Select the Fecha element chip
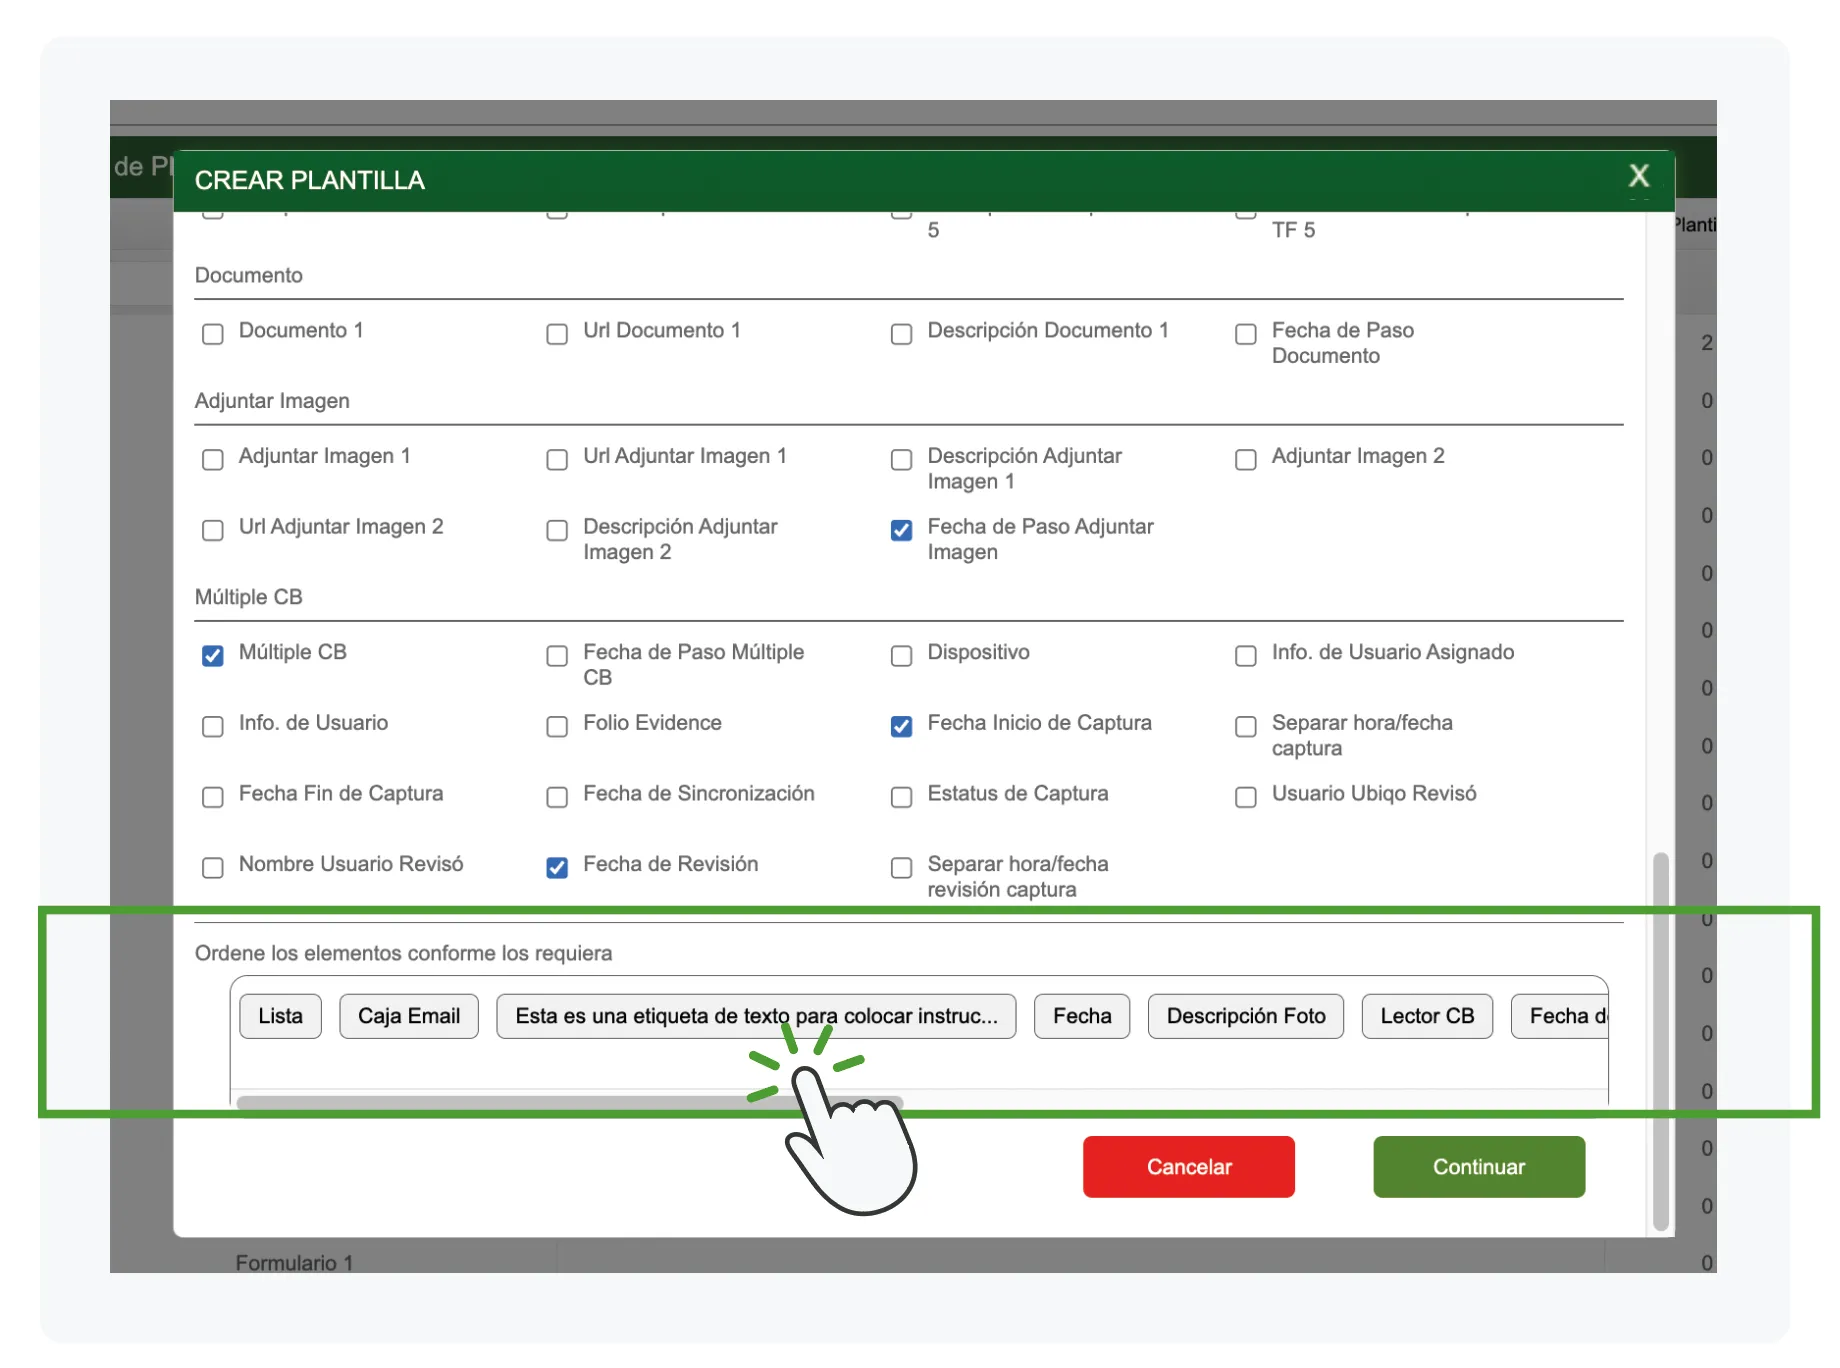 1082,1016
